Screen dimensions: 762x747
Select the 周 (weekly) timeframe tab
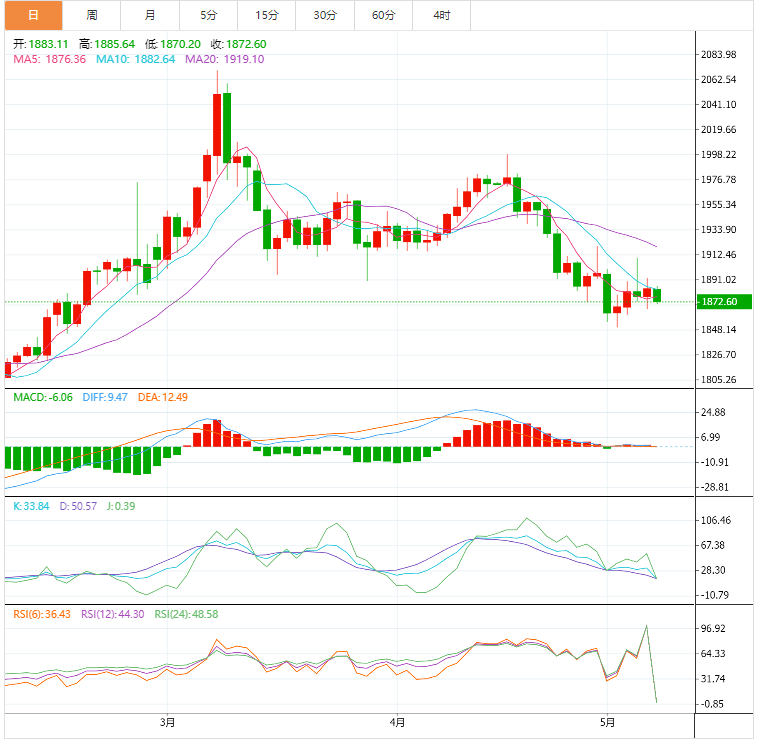92,15
